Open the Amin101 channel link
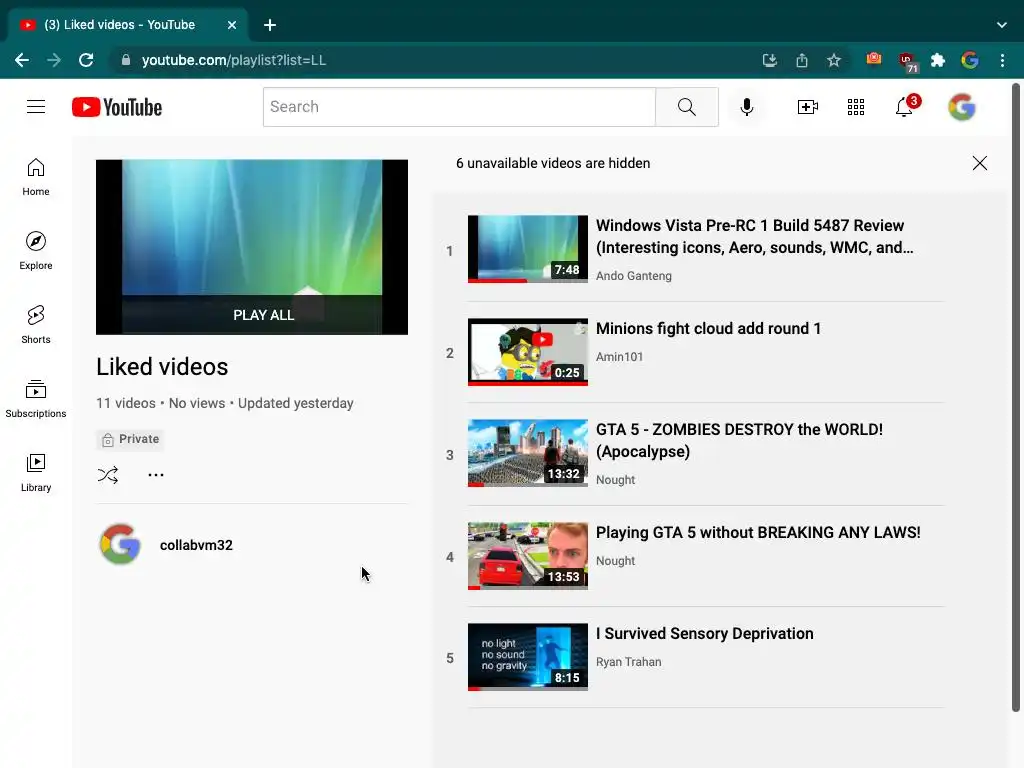Screen dimensions: 1024x768 tap(619, 357)
